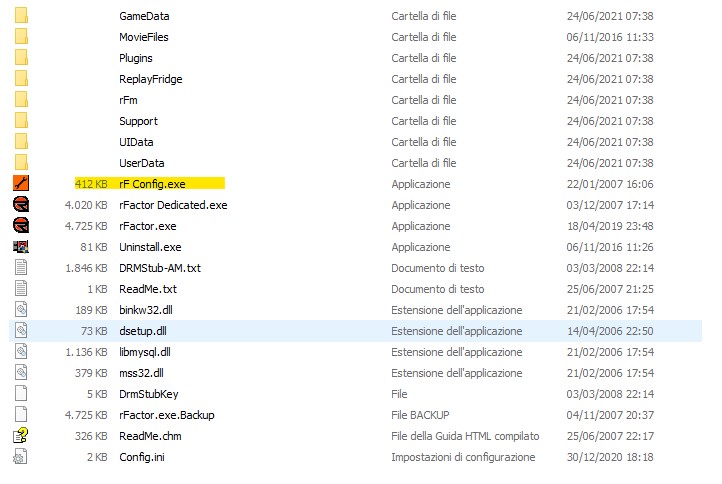Image resolution: width=722 pixels, height=484 pixels.
Task: Click the rFactor.exe application icon
Action: 21,226
